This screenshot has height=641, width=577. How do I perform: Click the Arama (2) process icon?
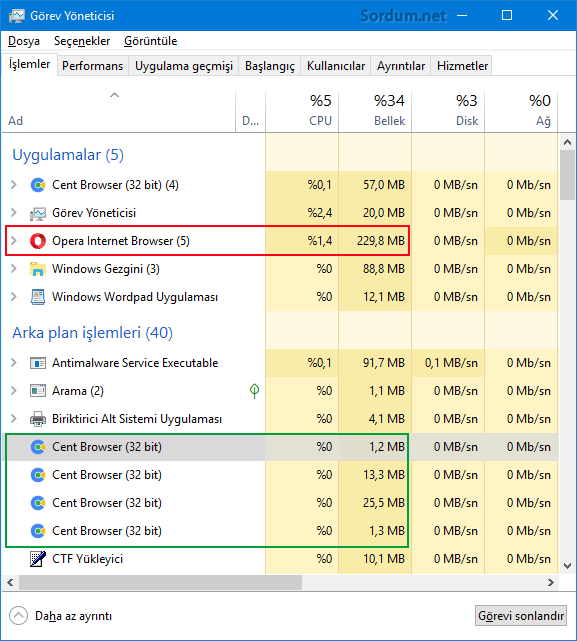pos(38,391)
